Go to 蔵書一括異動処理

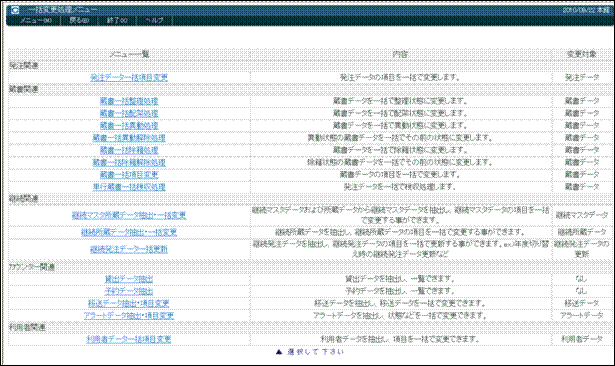pyautogui.click(x=129, y=126)
